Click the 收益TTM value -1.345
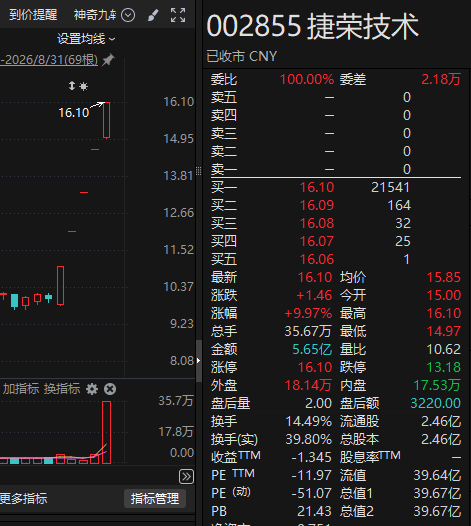The width and height of the screenshot is (471, 526). pos(311,457)
